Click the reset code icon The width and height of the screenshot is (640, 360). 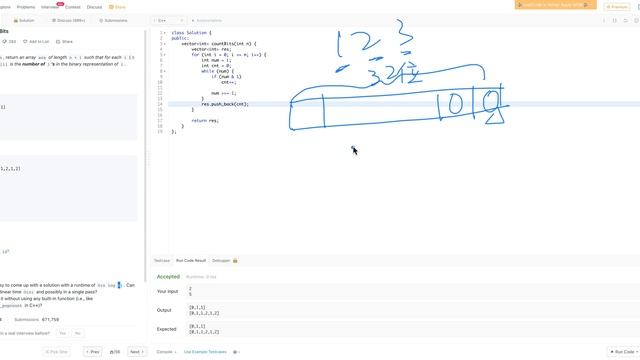[x=625, y=20]
